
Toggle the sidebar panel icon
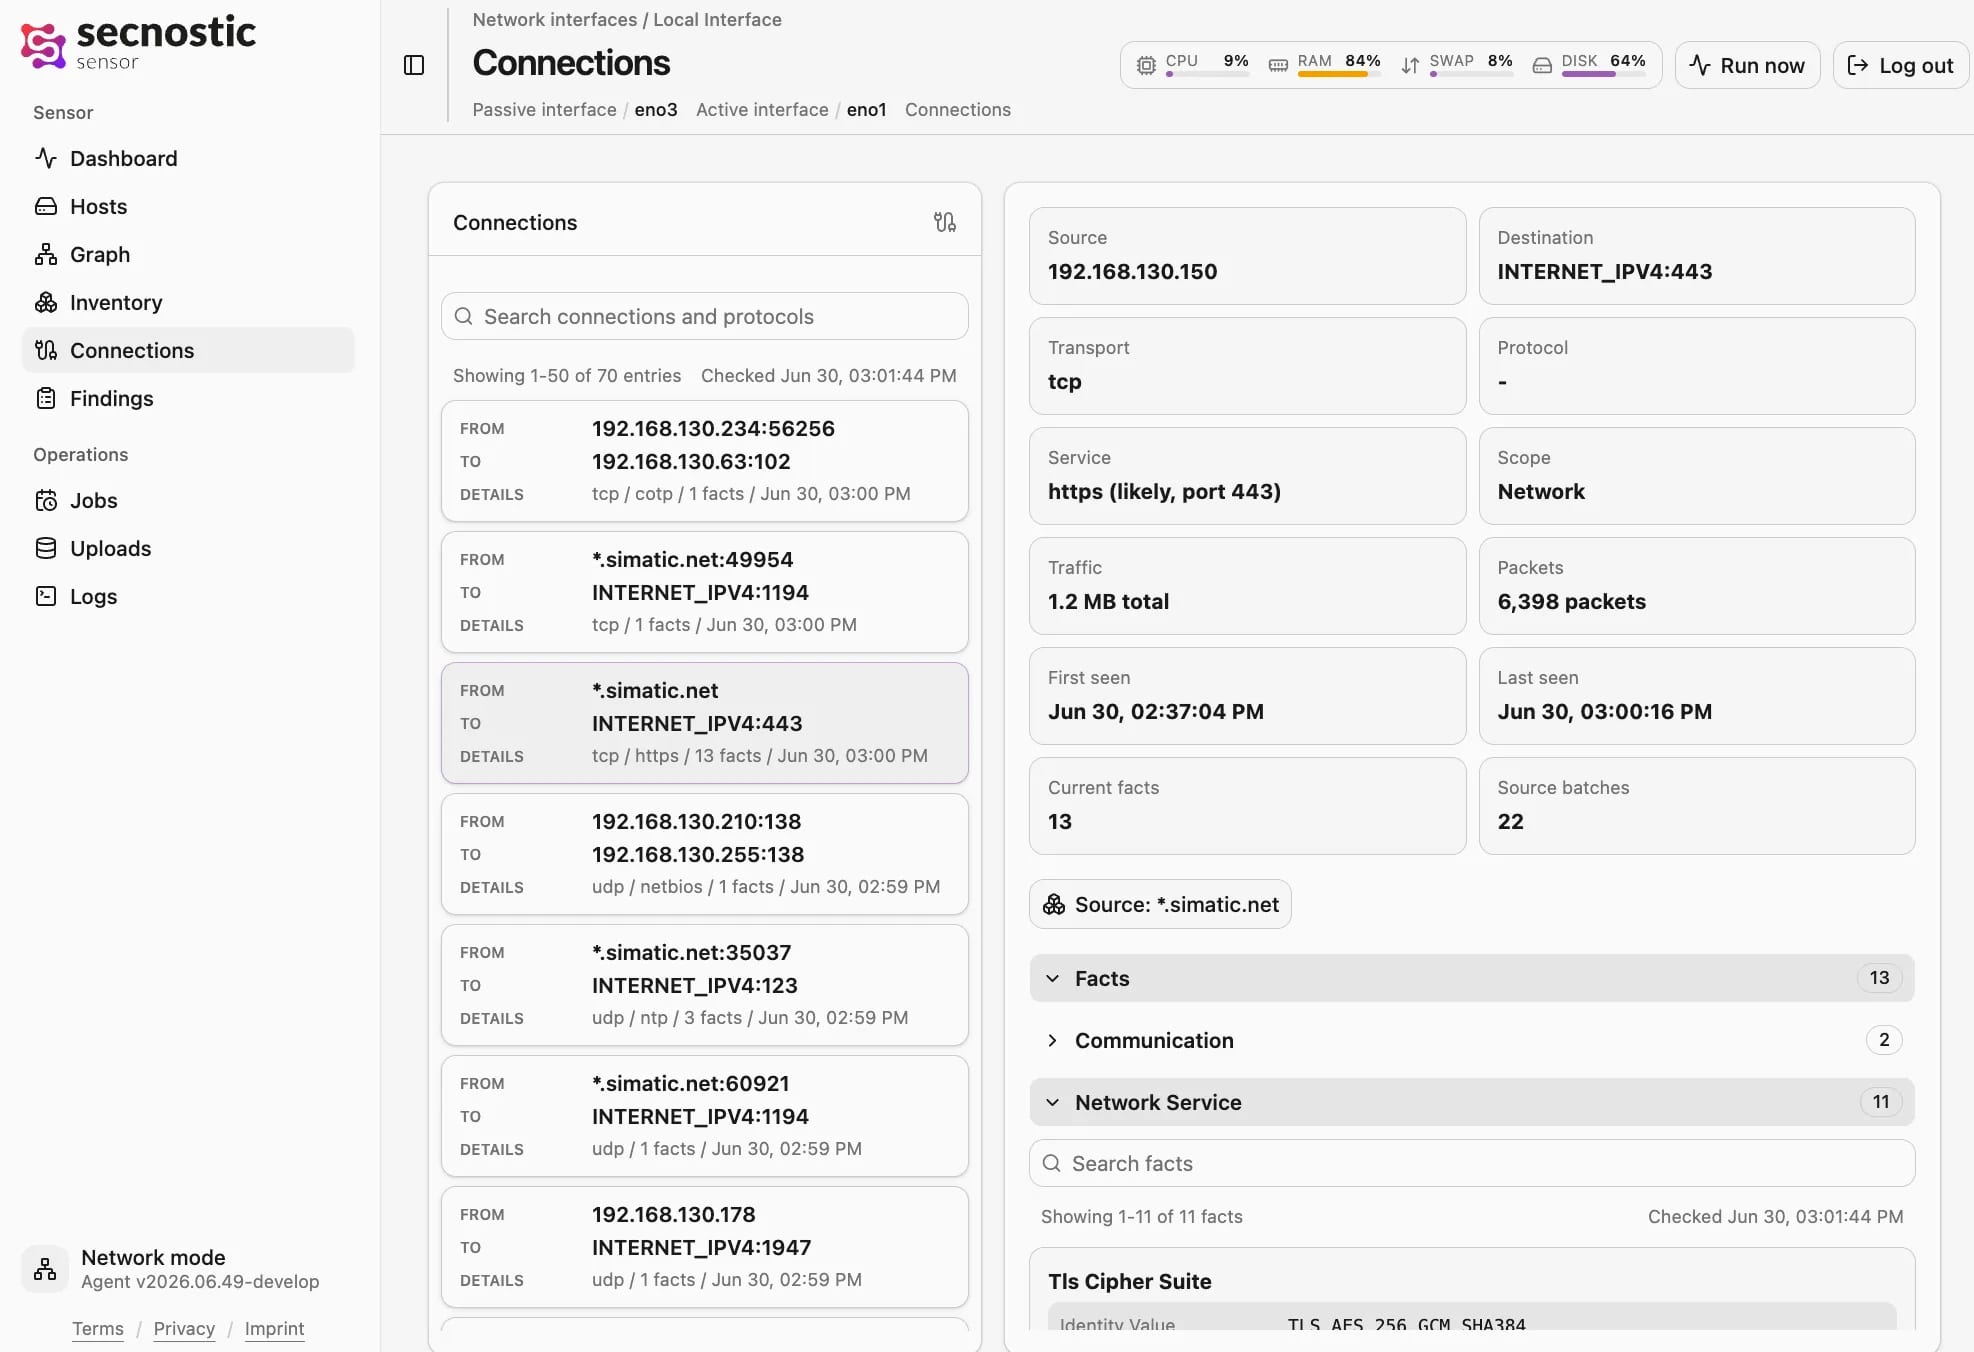point(414,65)
